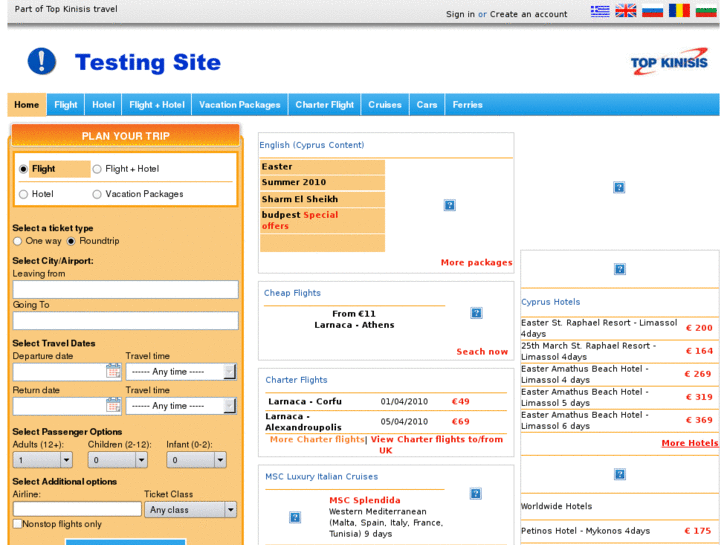Image resolution: width=727 pixels, height=545 pixels.
Task: Click the blue exclamation site logo icon
Action: (42, 61)
